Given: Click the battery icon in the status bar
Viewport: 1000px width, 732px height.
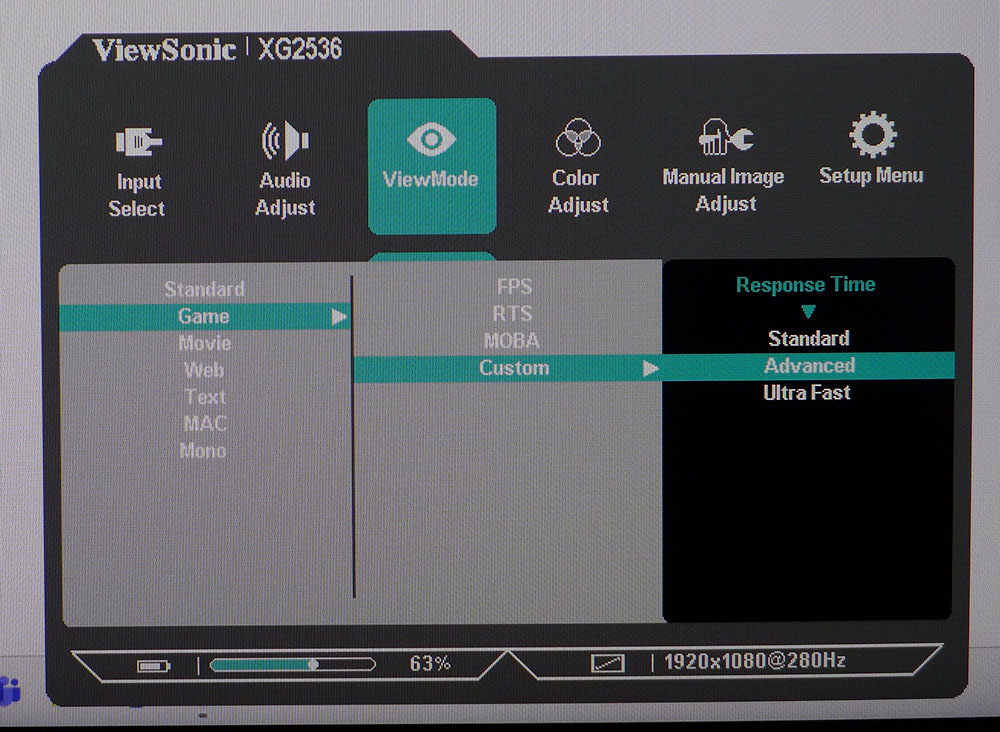Looking at the screenshot, I should (x=154, y=666).
